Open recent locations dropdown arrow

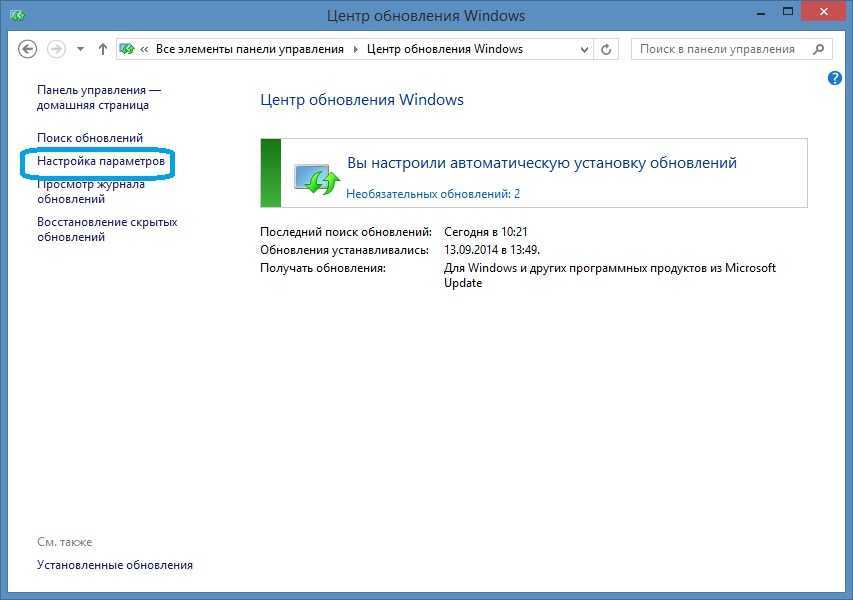click(81, 50)
